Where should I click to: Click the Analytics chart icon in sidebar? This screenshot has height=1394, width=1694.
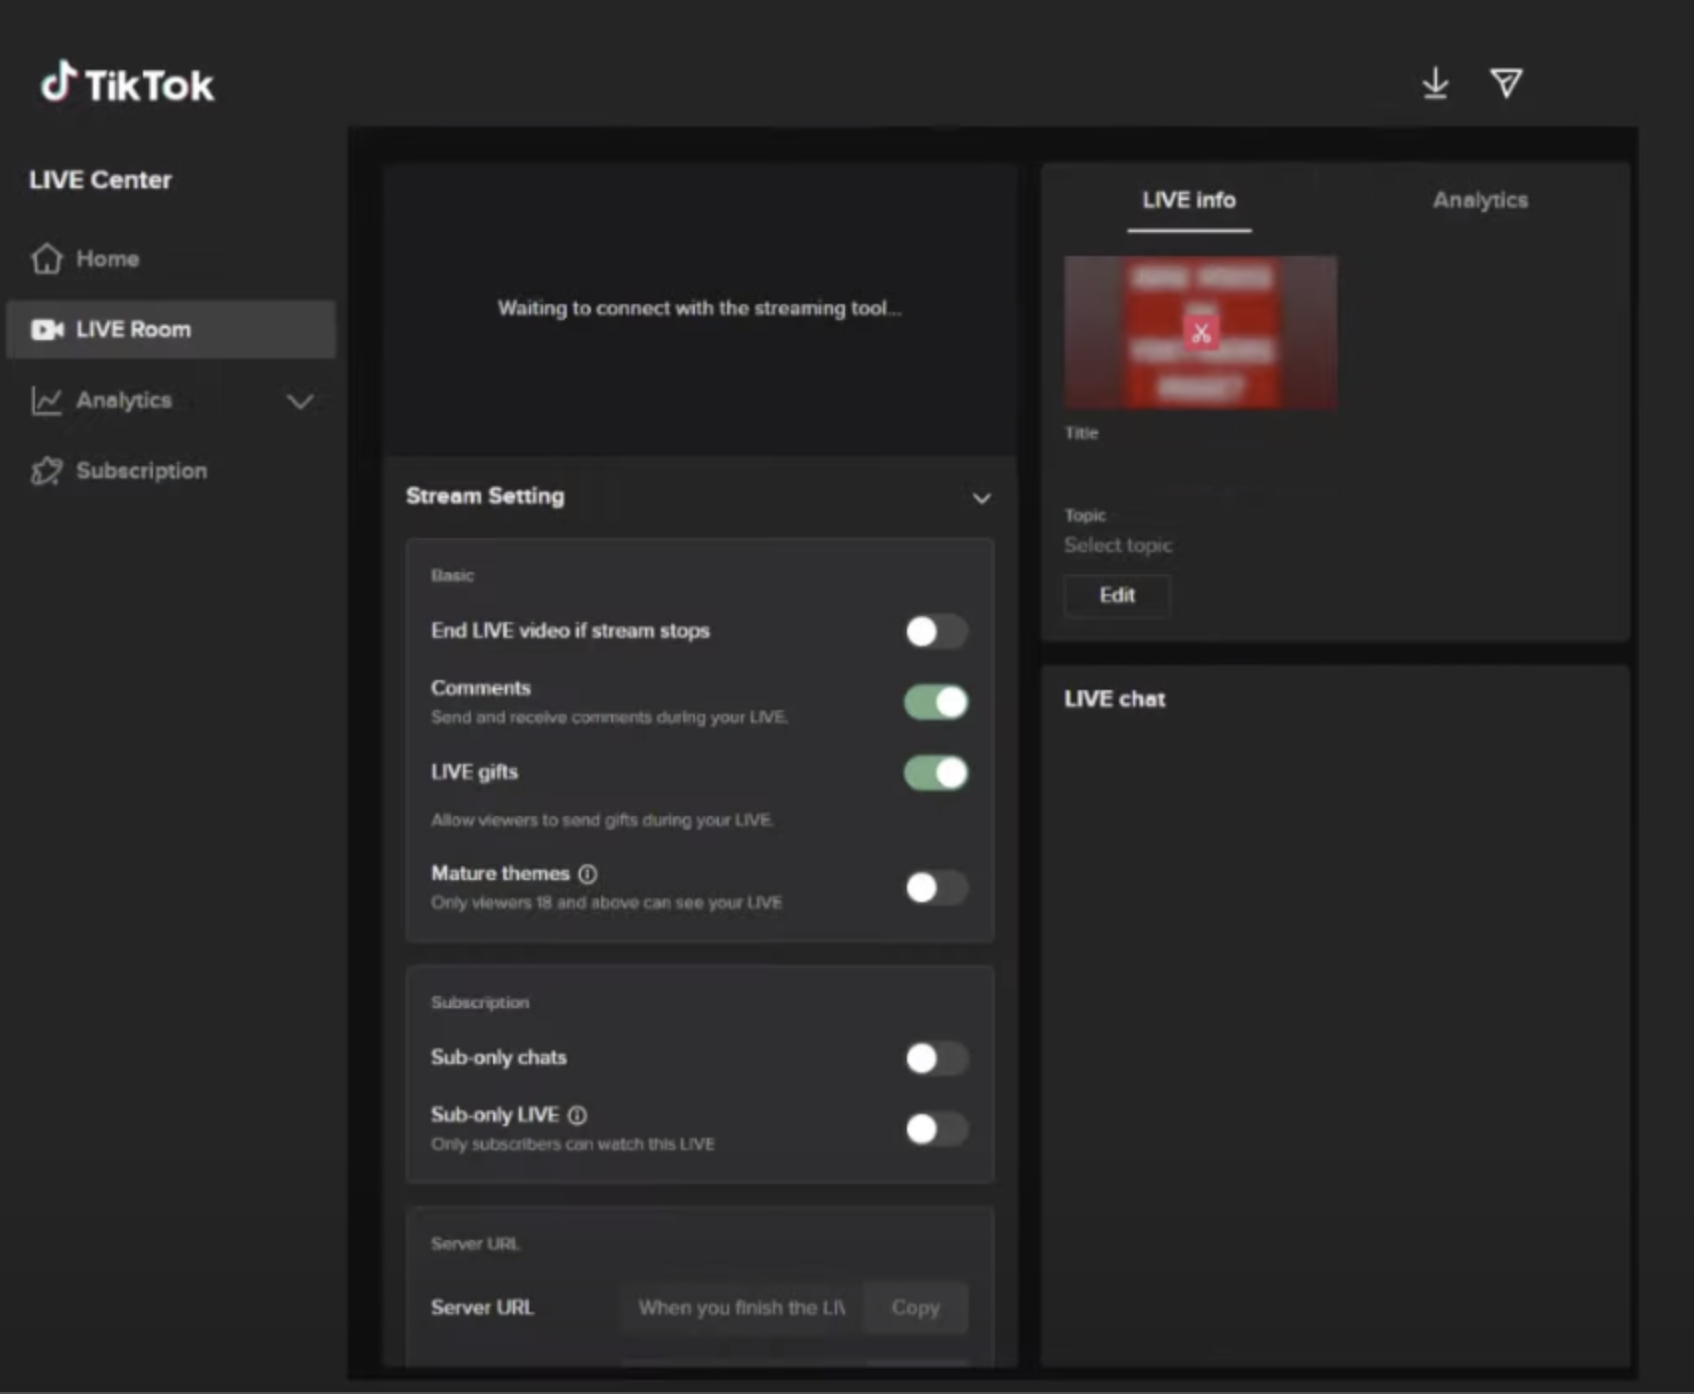(x=47, y=401)
